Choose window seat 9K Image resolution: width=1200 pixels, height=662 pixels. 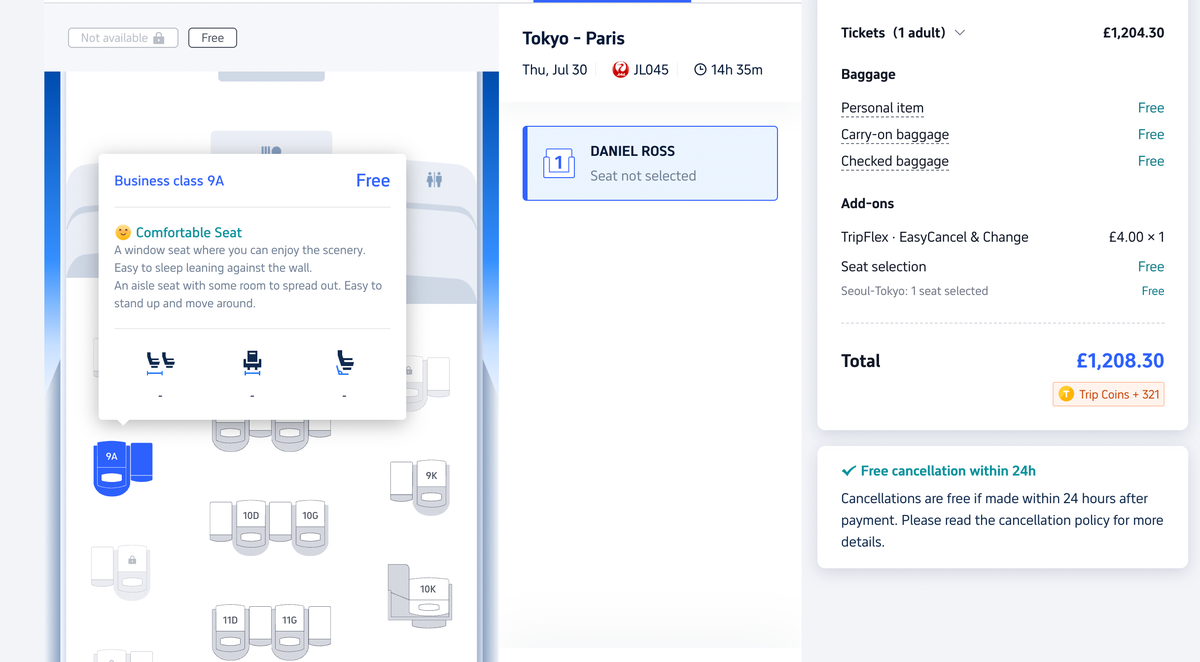pyautogui.click(x=431, y=486)
